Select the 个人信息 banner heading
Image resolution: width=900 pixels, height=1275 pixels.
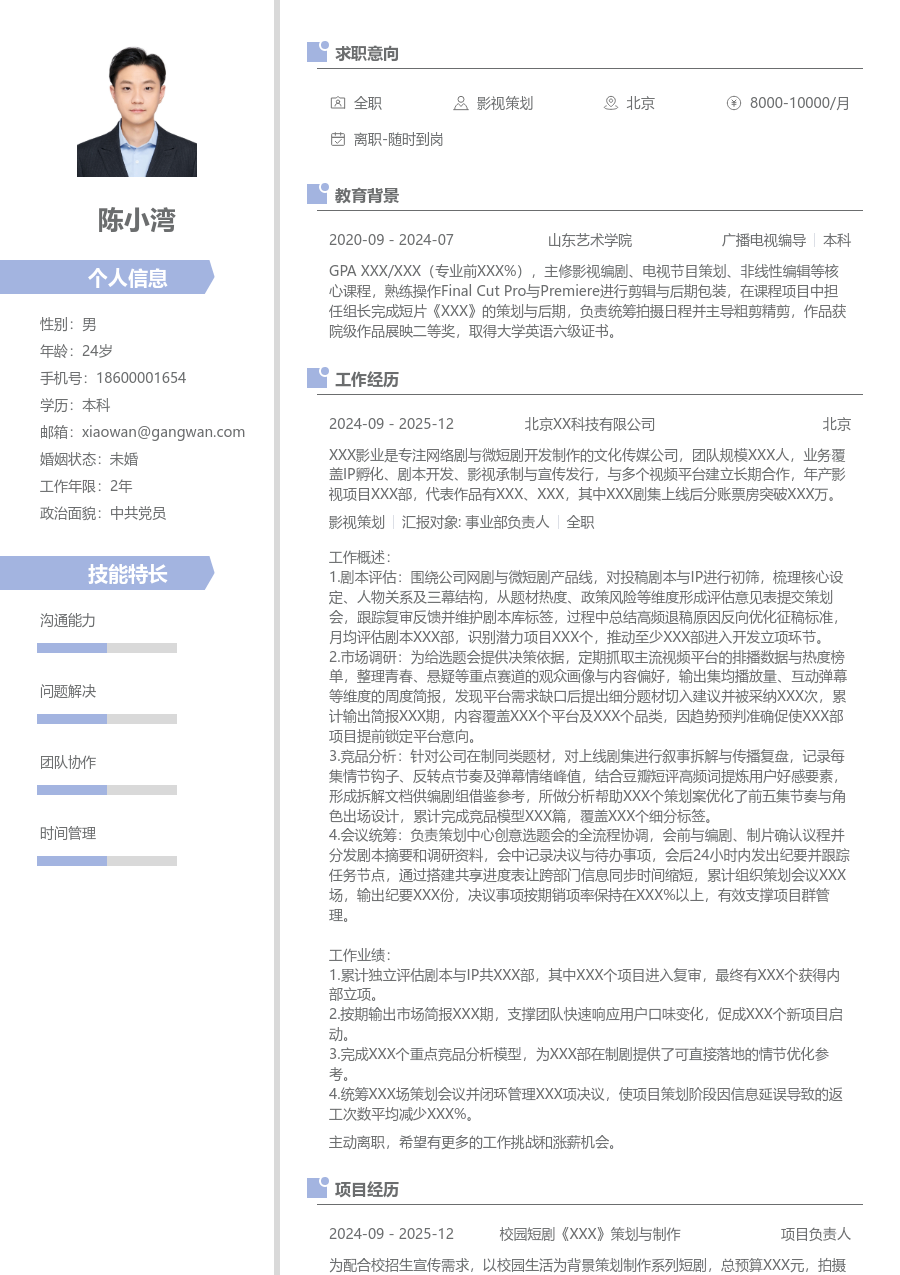pos(107,277)
